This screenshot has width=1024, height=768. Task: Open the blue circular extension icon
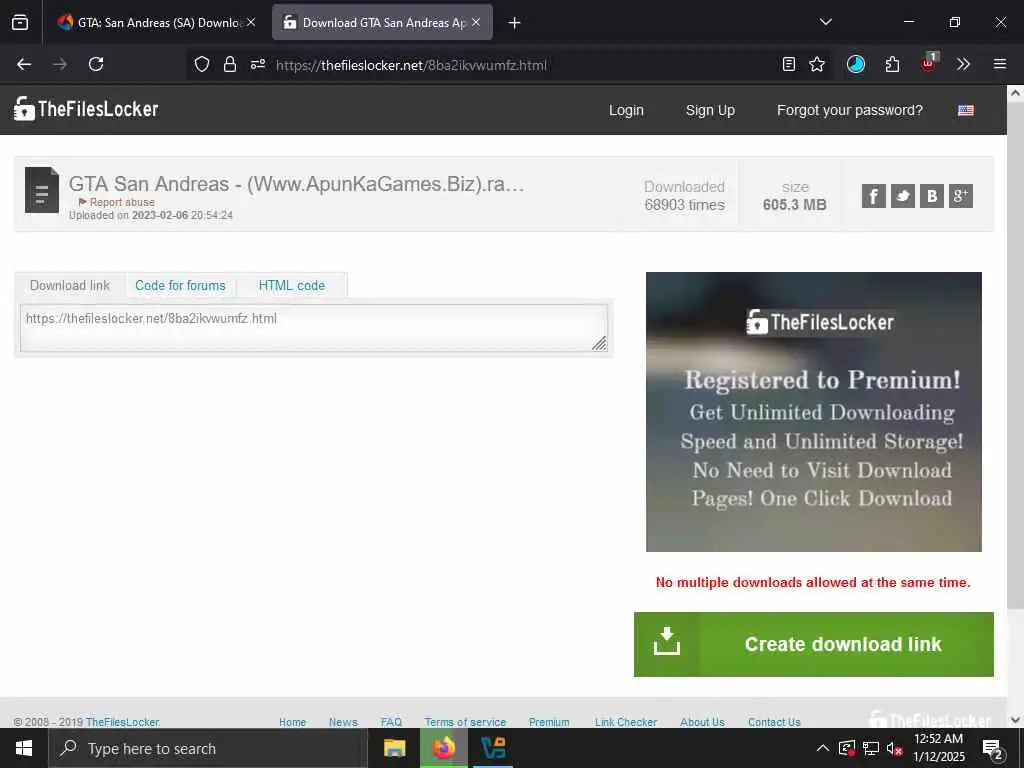point(856,64)
